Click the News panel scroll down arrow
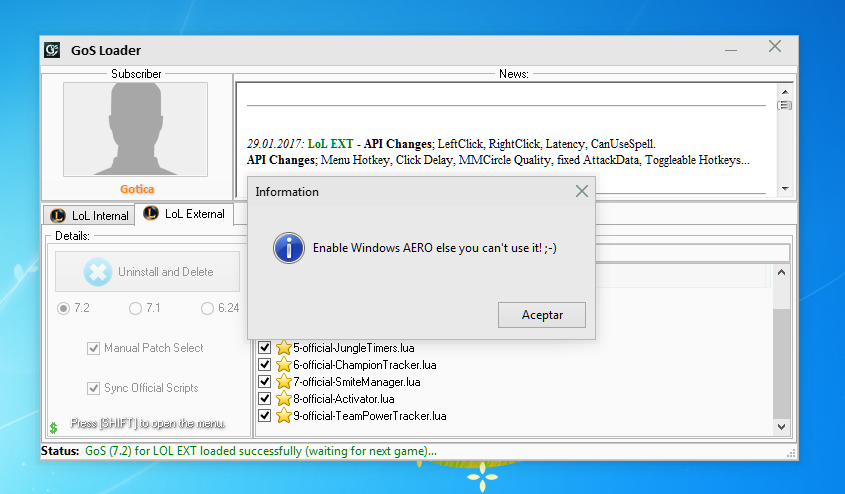This screenshot has width=845, height=494. [x=785, y=189]
